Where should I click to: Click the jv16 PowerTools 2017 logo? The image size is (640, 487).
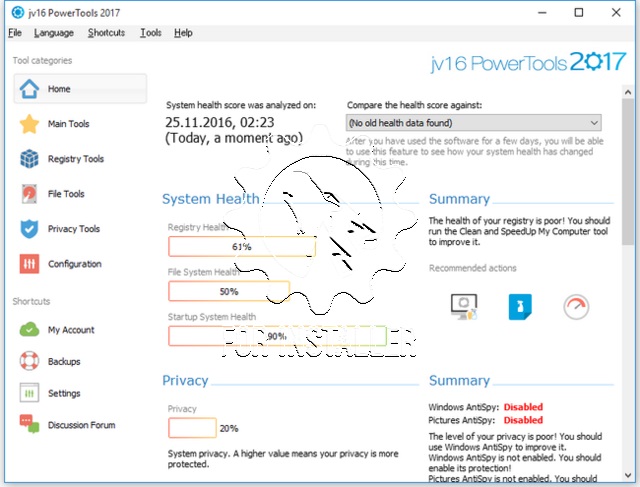click(528, 62)
